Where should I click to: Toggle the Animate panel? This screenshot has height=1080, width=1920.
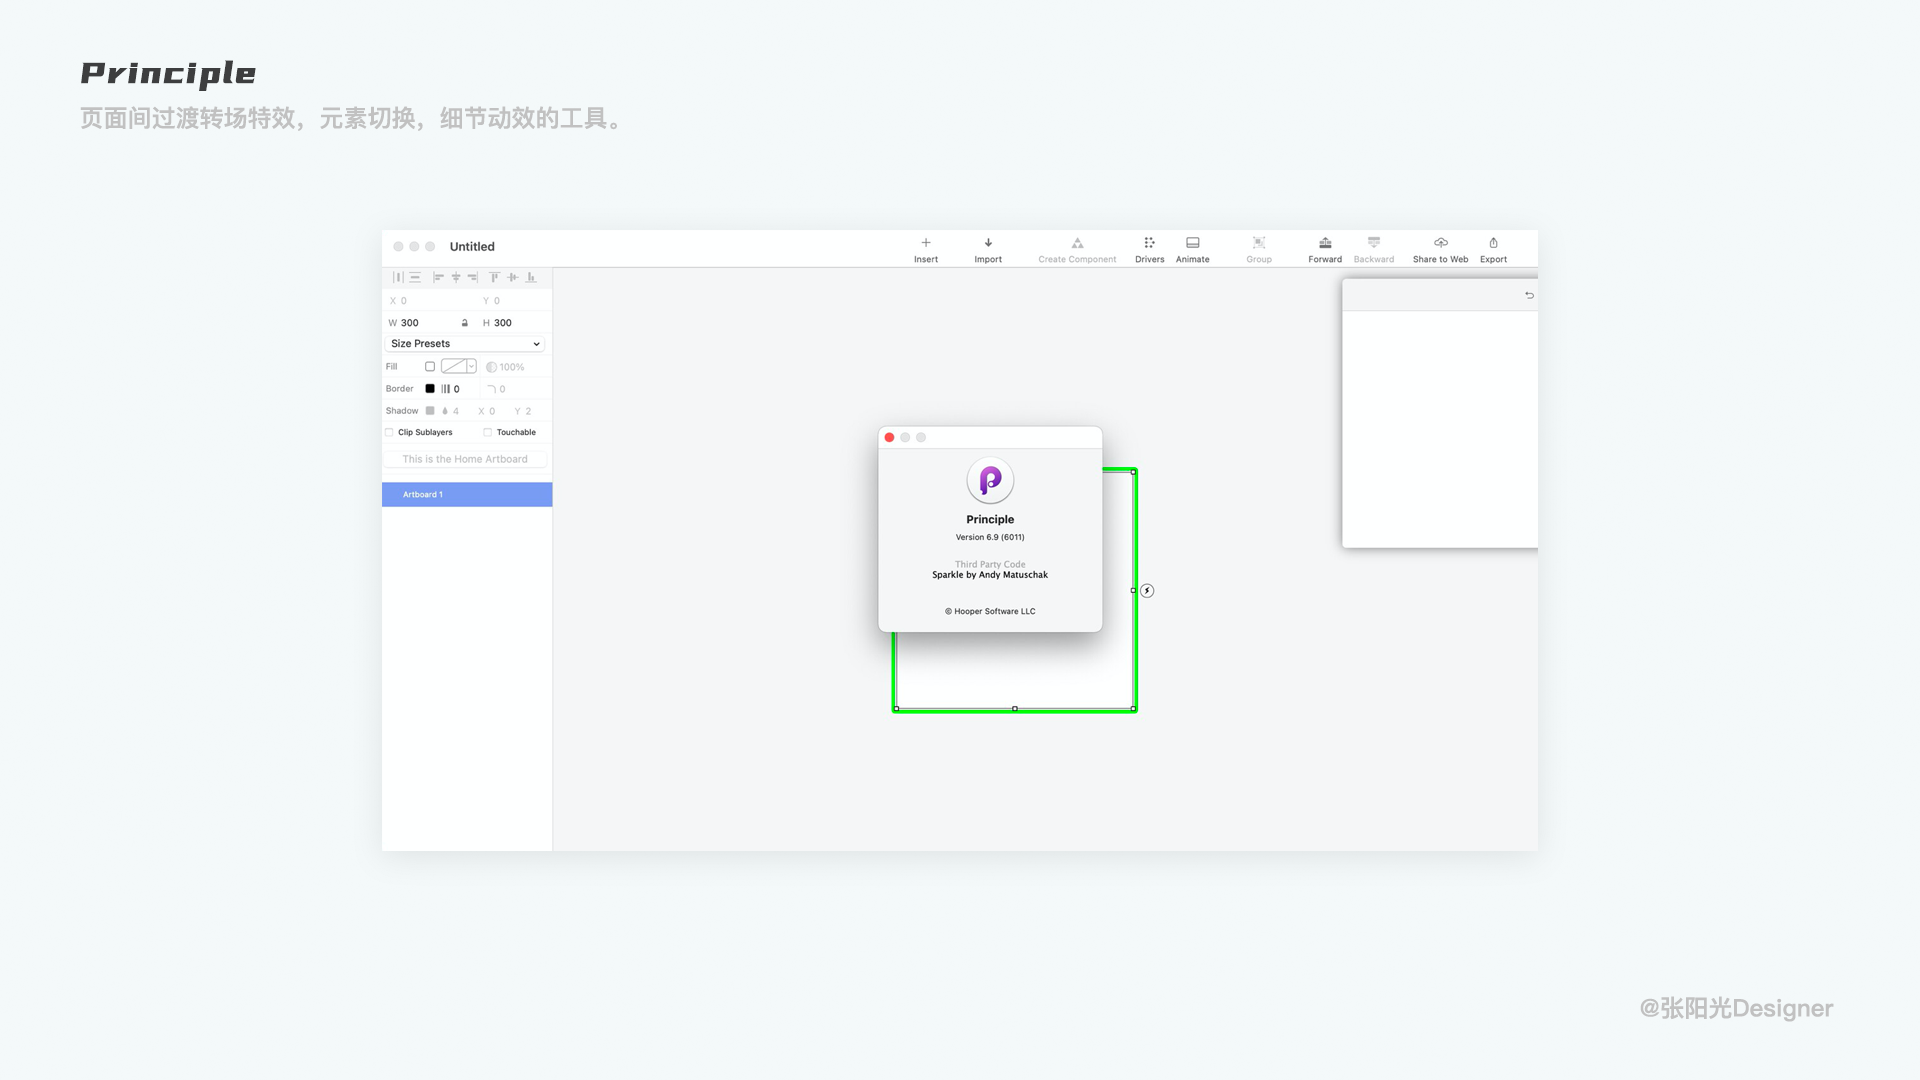click(1192, 243)
